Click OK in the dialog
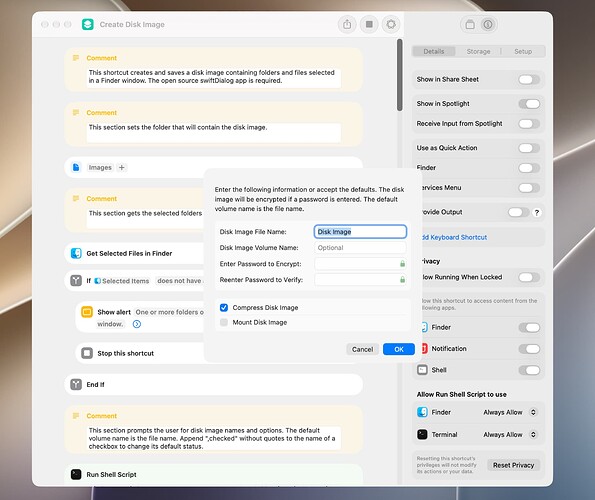 click(x=399, y=349)
